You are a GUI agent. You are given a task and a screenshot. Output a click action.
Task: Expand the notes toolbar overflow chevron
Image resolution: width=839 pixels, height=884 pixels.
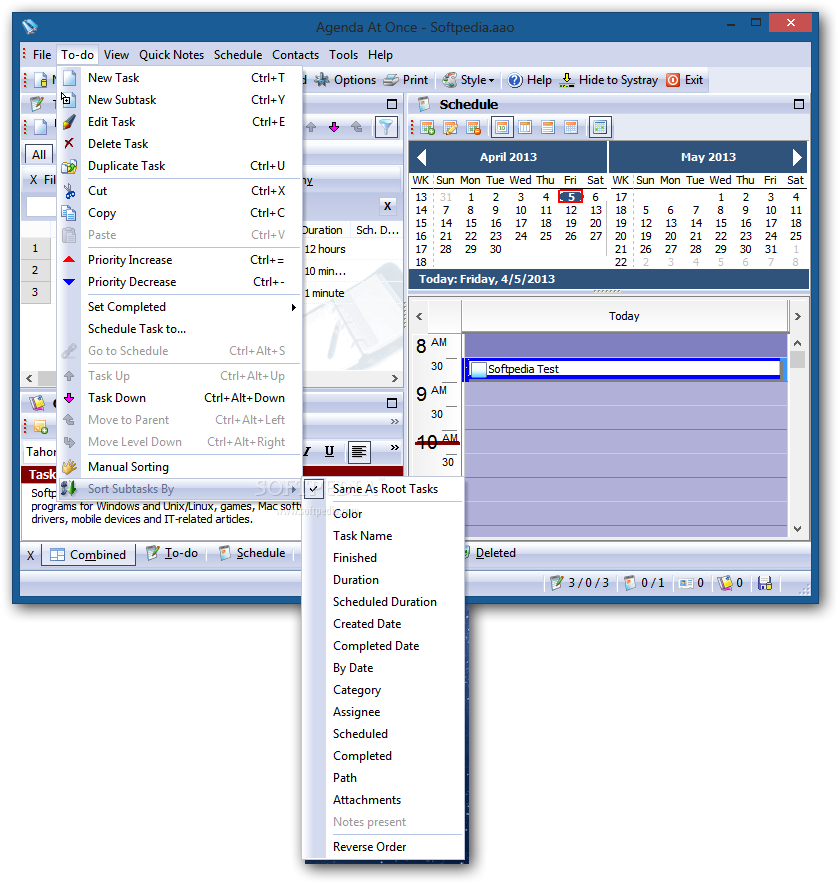pos(395,448)
